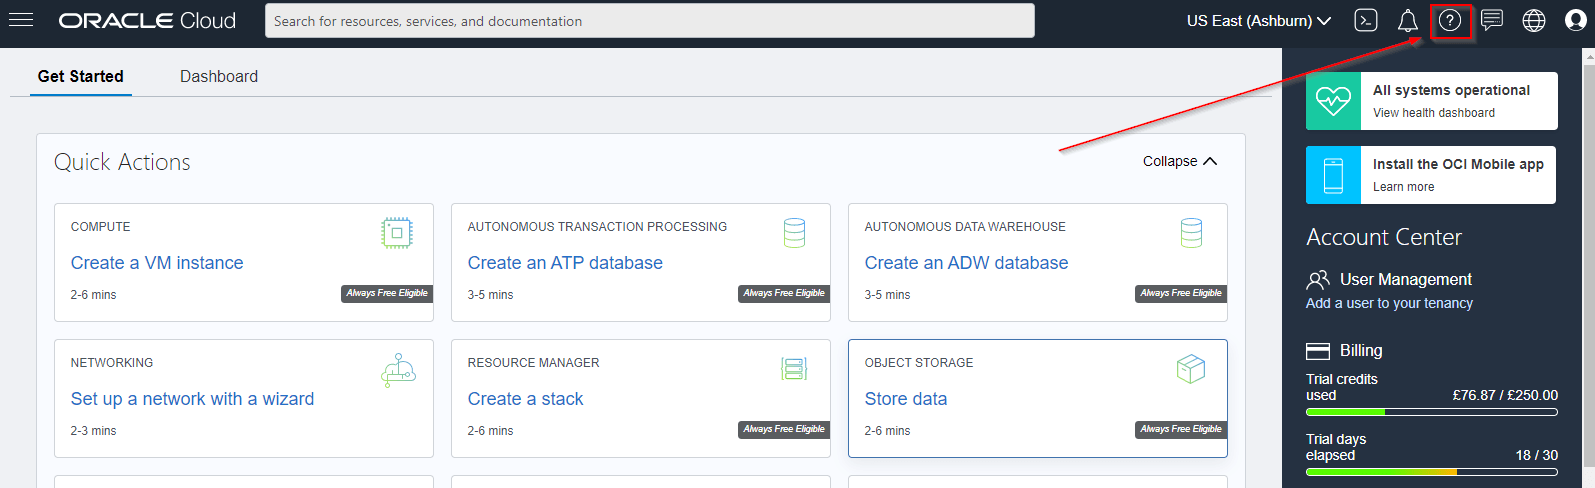Open Create an ATP database link

pyautogui.click(x=565, y=263)
